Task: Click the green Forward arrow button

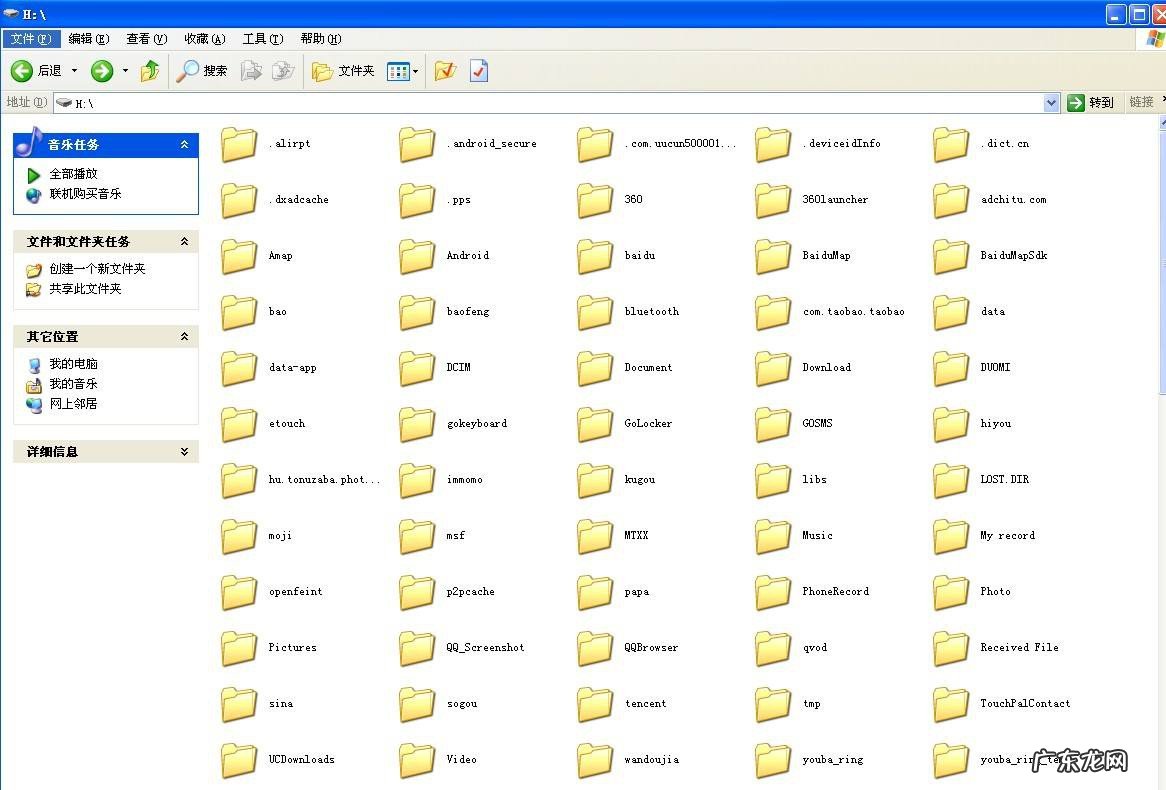Action: 102,71
